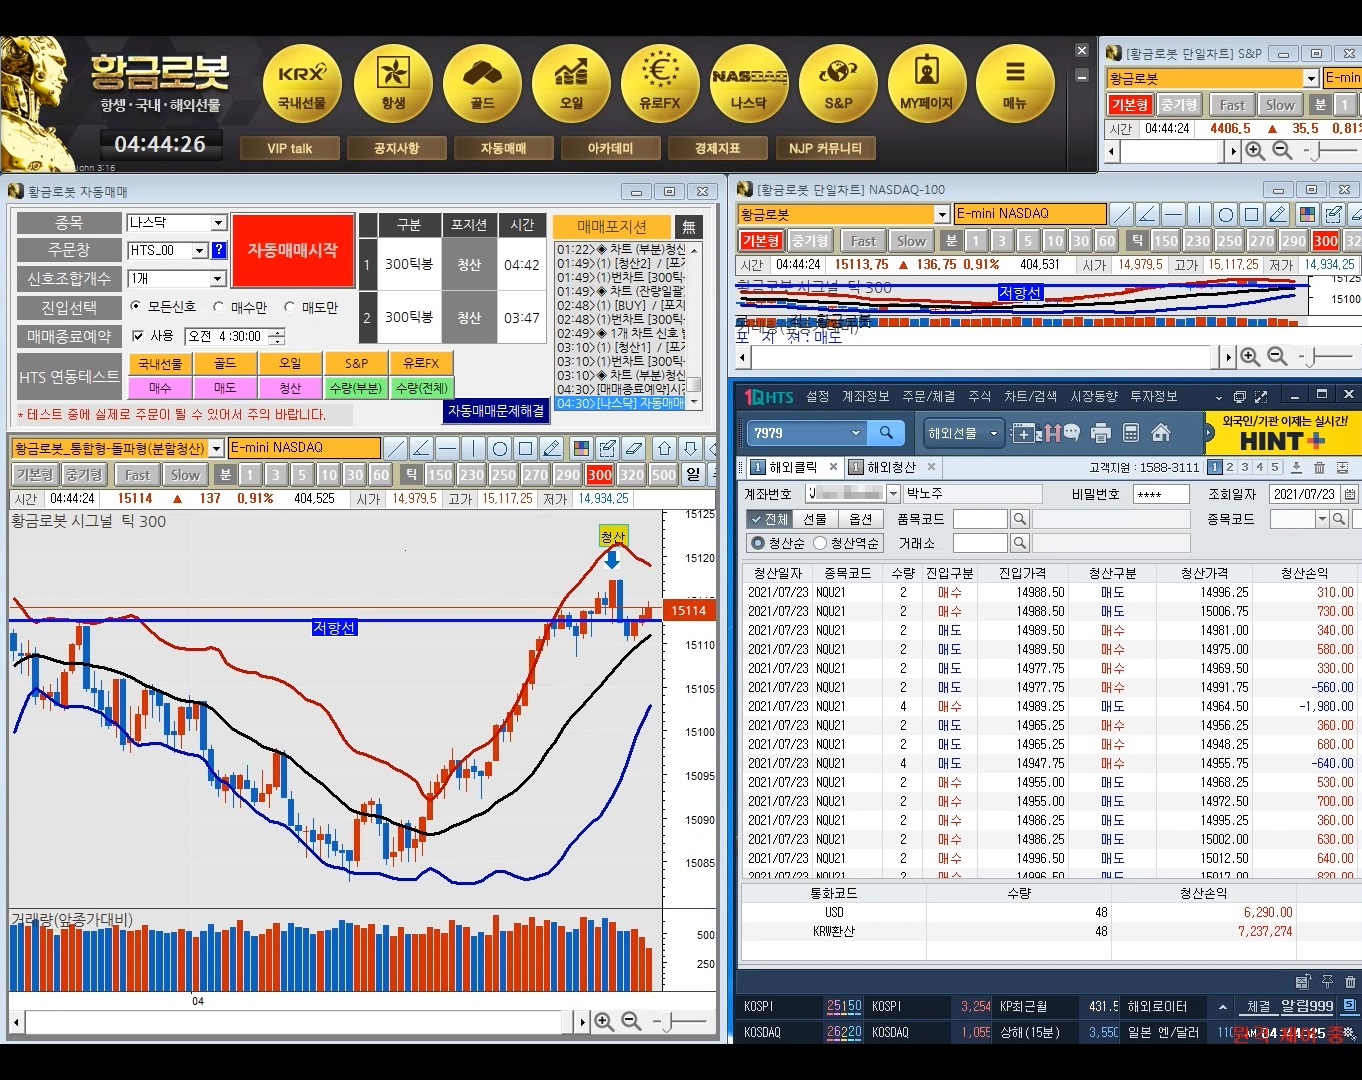Select 청산순 radio option
This screenshot has width=1362, height=1080.
(758, 543)
